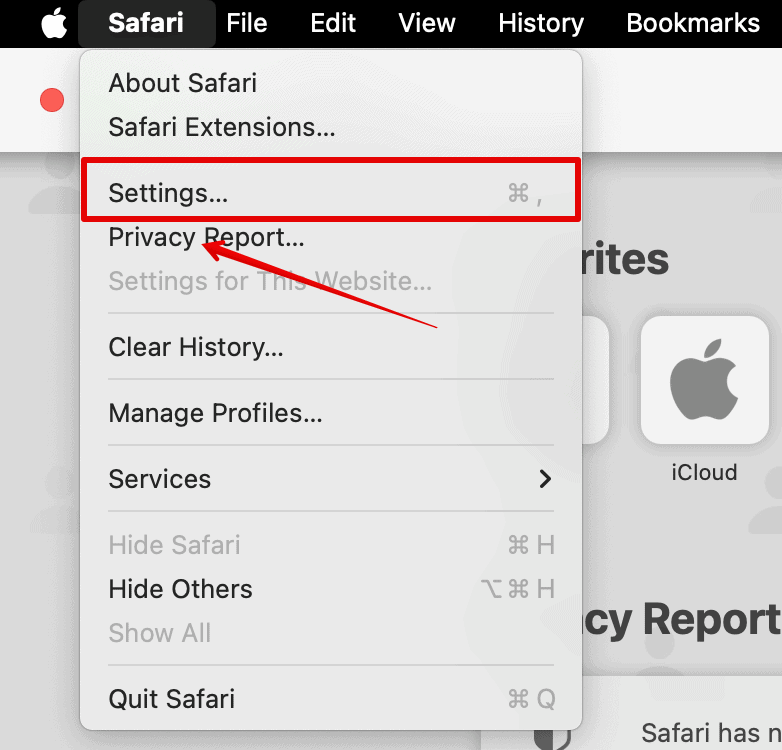
Task: Click Settings for This Website… entry
Action: click(x=270, y=281)
